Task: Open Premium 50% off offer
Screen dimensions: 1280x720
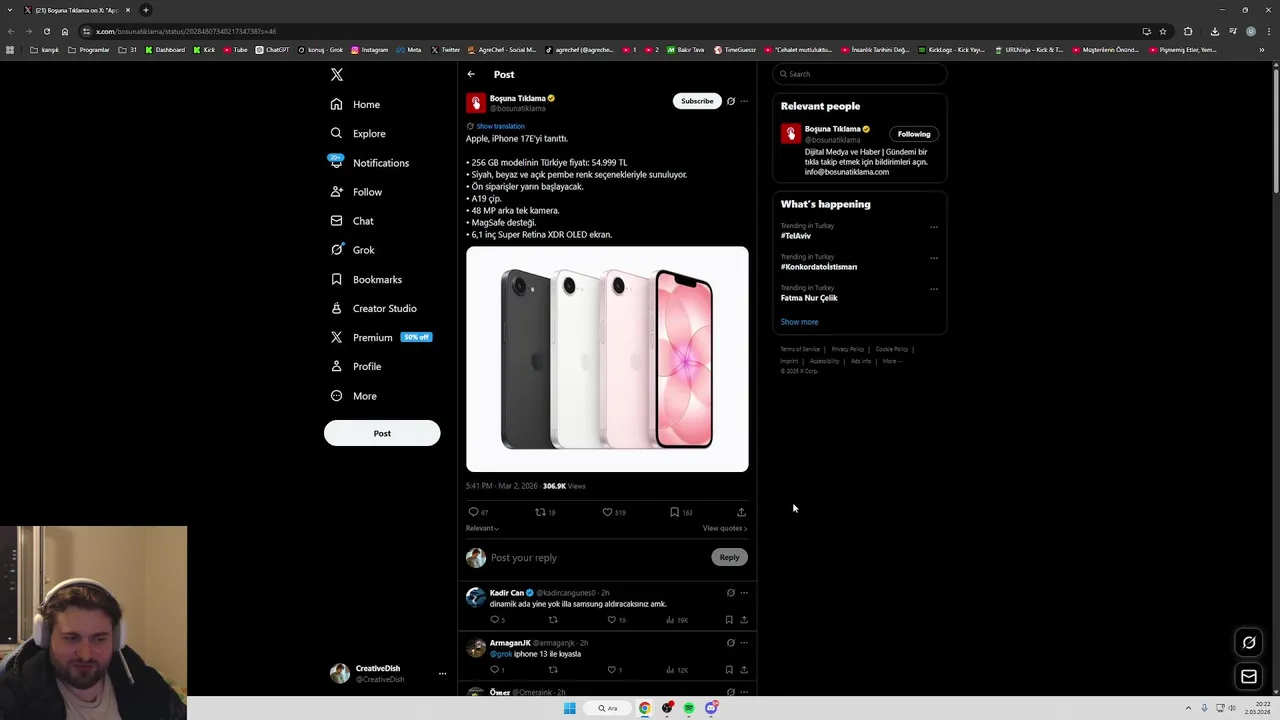Action: (381, 337)
